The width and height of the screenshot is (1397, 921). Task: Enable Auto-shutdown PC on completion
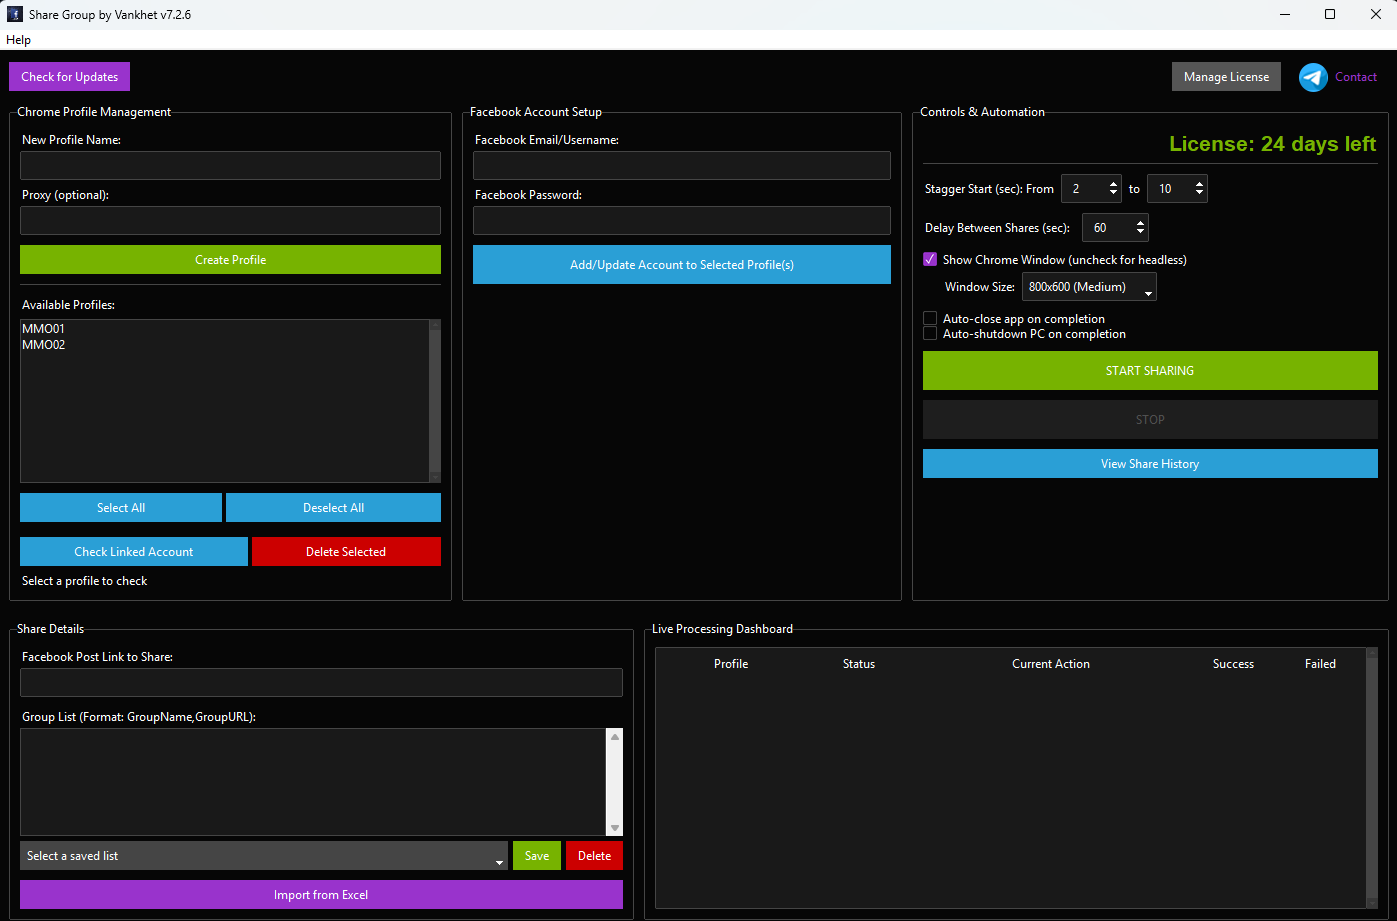pos(930,334)
